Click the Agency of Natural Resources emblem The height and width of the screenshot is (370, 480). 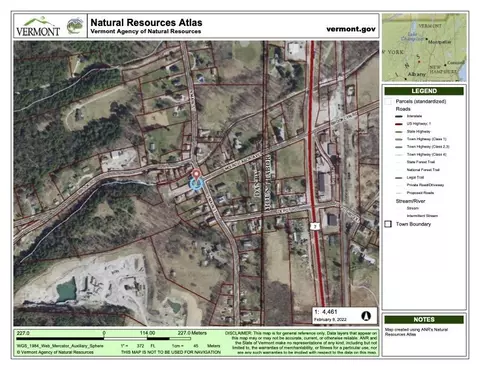tap(75, 26)
